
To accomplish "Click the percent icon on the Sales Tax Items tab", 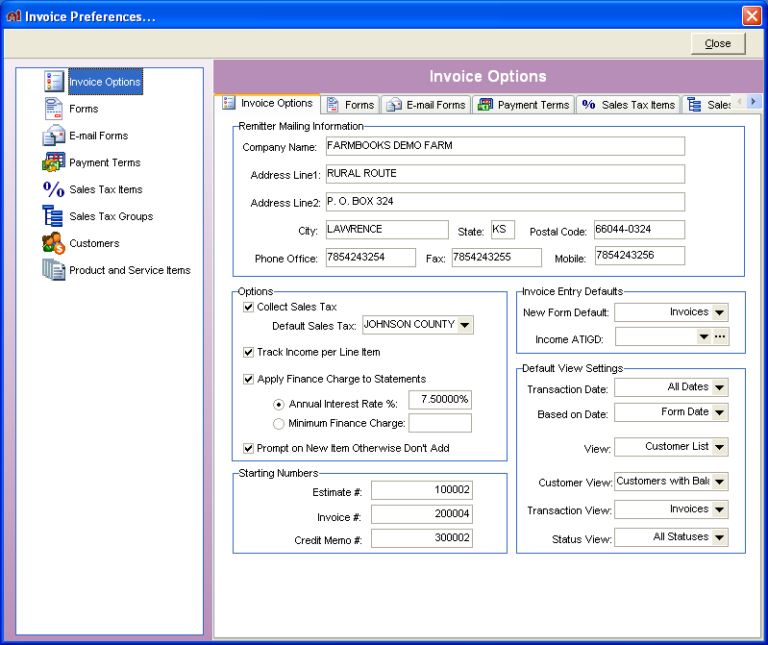I will pos(589,104).
